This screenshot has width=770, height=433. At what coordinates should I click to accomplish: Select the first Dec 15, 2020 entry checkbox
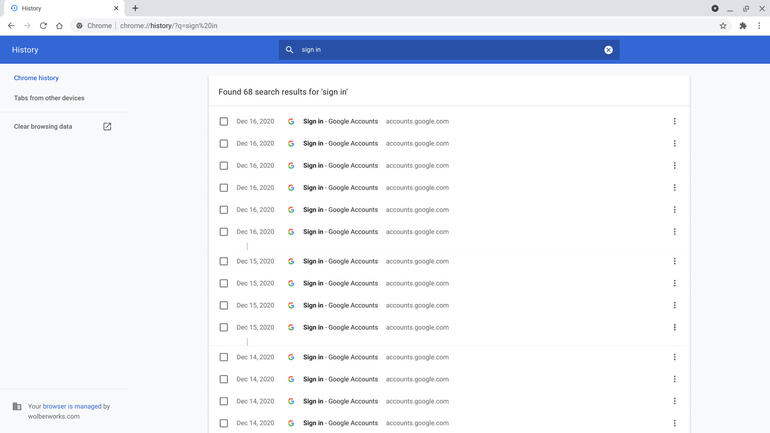coord(224,262)
